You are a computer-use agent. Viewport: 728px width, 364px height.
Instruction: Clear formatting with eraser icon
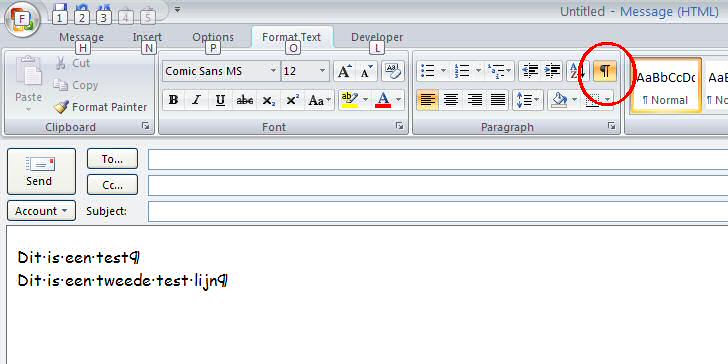coord(393,71)
